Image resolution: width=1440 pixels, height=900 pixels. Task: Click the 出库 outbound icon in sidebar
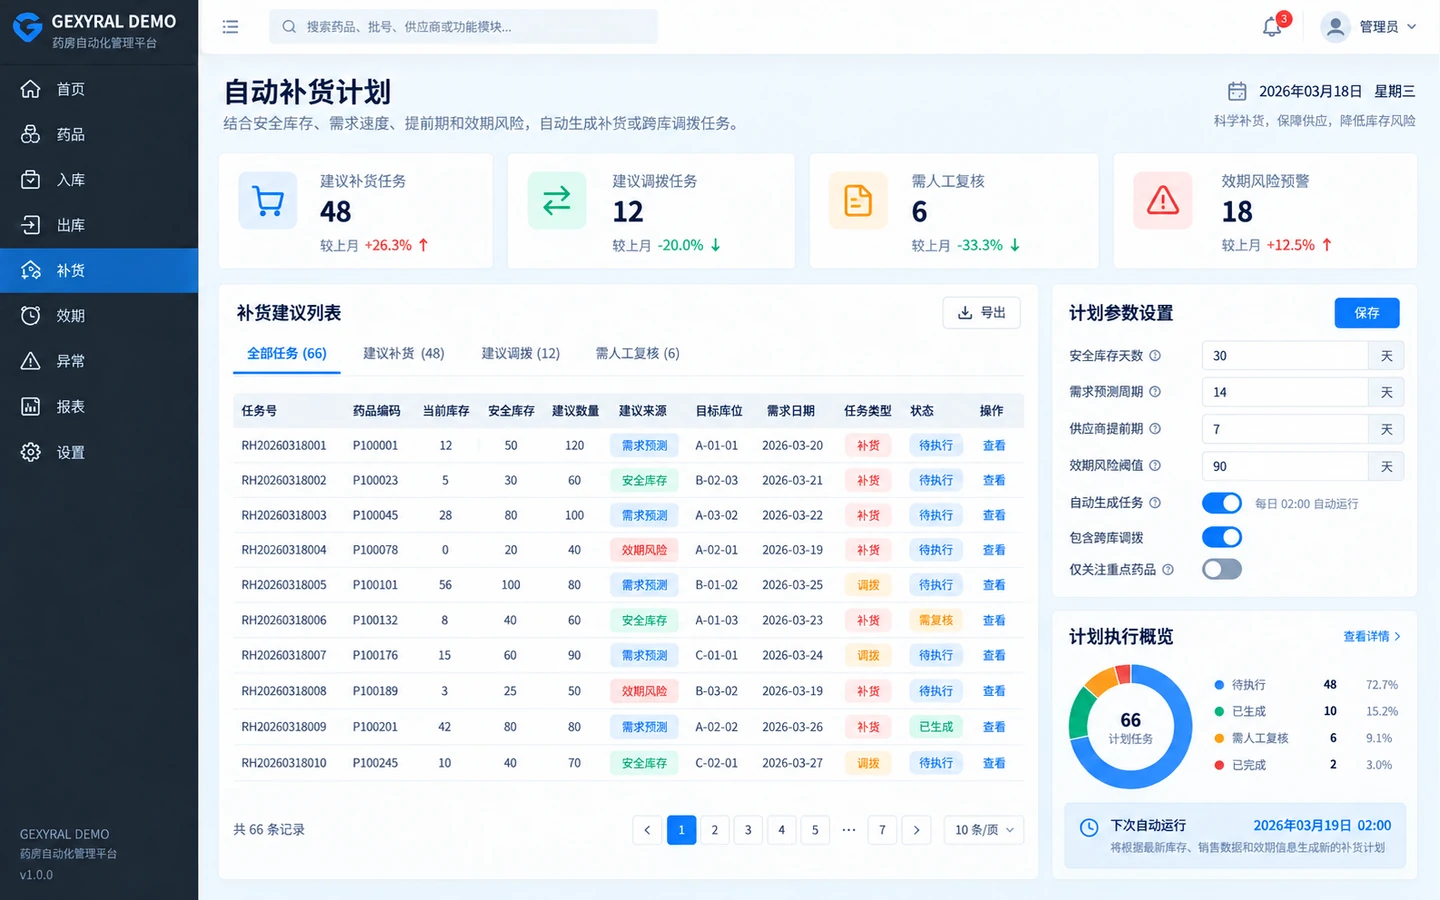coord(31,225)
